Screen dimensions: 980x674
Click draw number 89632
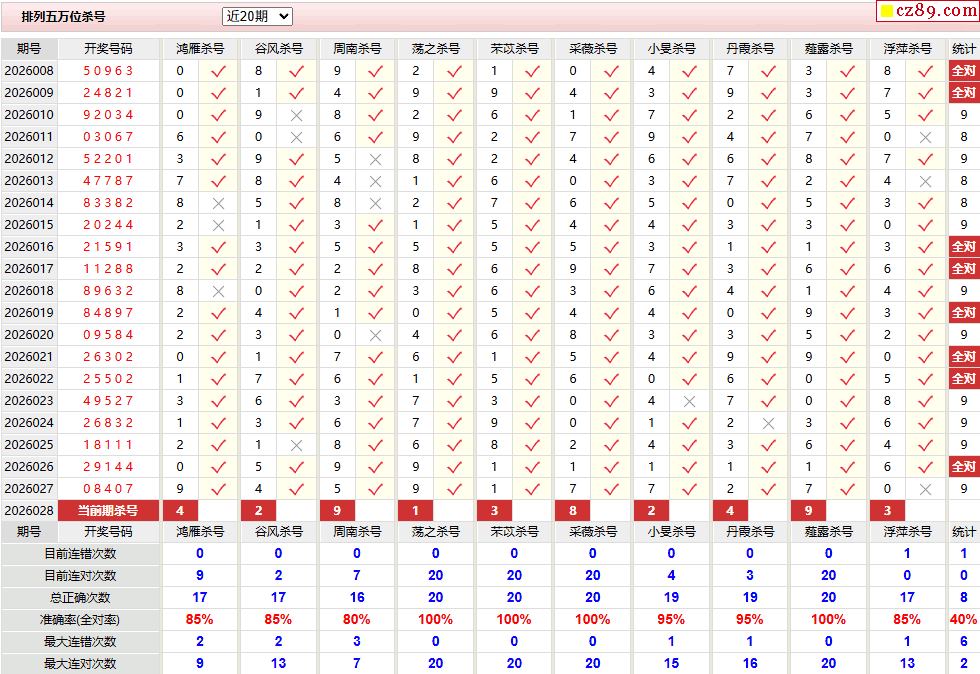point(108,291)
